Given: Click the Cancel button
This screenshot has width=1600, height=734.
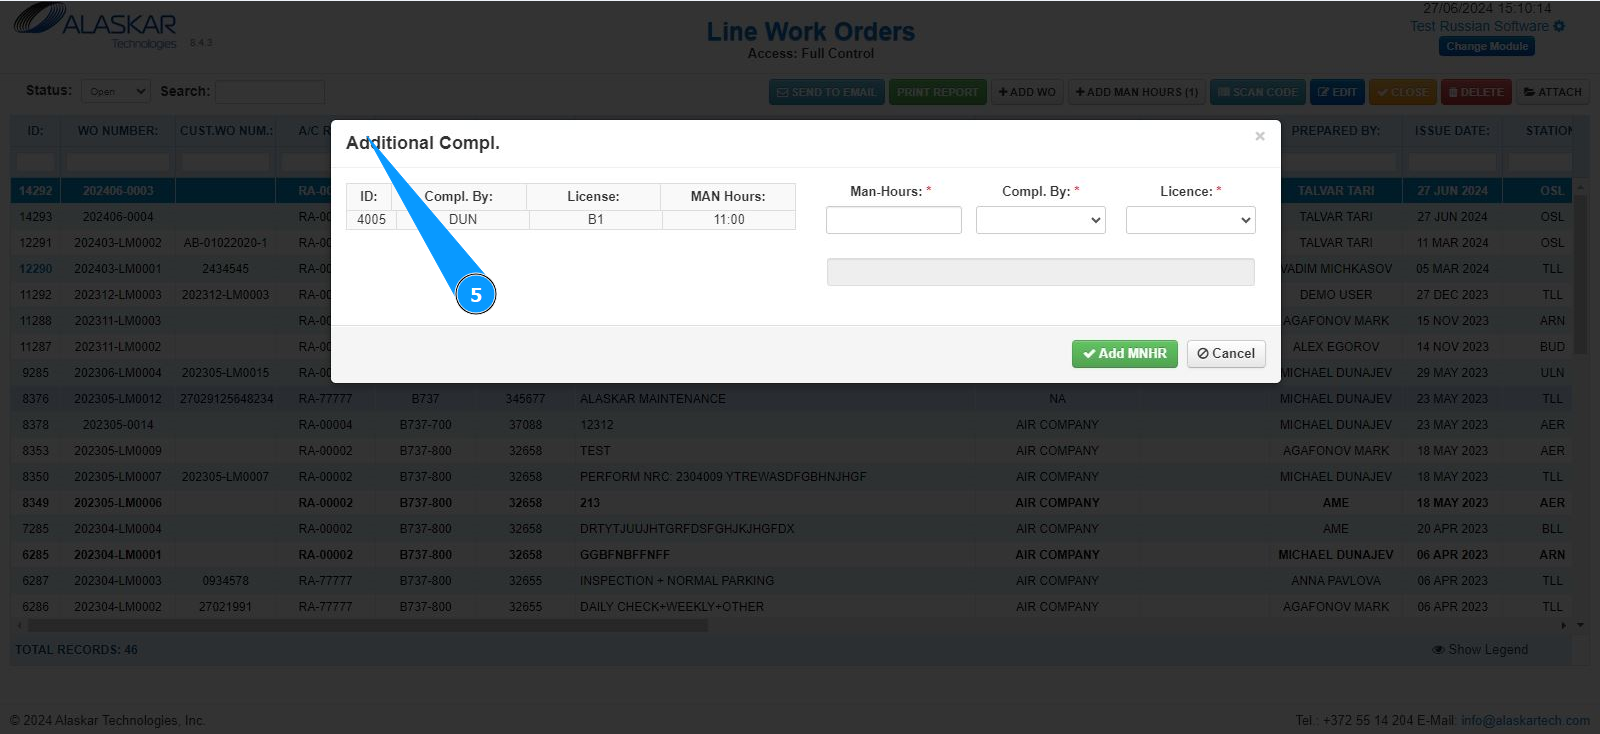Looking at the screenshot, I should click(1226, 353).
